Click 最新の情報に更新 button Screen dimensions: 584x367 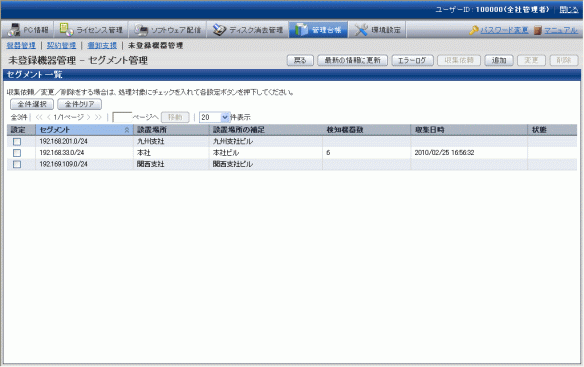(353, 60)
